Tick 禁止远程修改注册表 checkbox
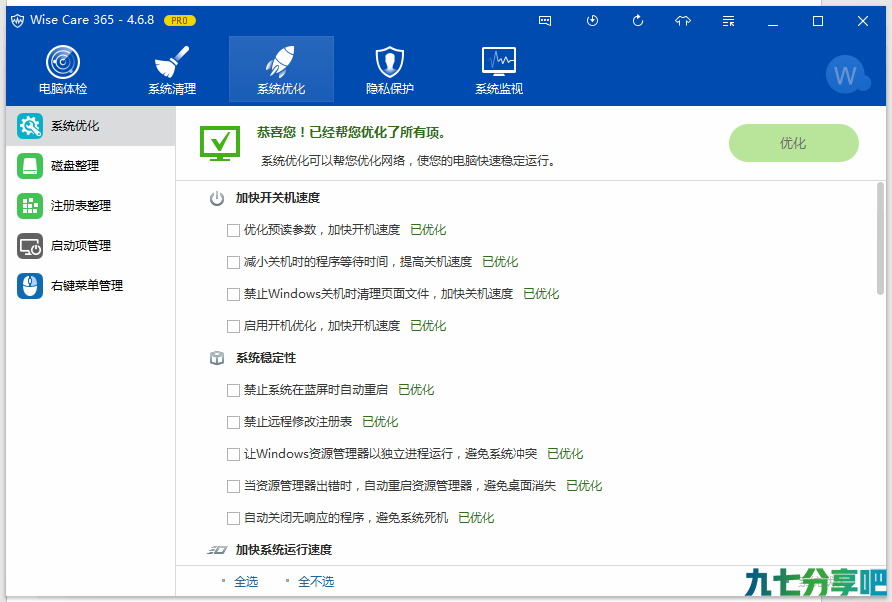Screen dimensions: 892x602 [x=233, y=422]
